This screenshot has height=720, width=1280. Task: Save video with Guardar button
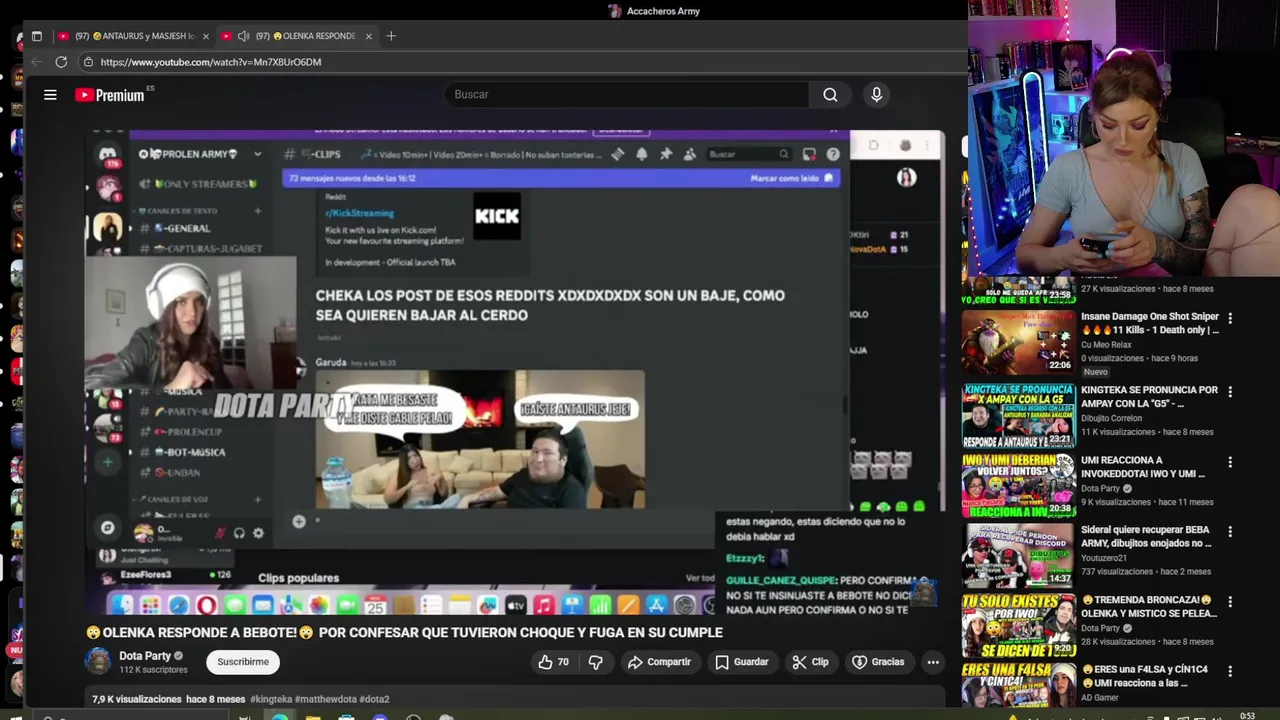pyautogui.click(x=741, y=662)
